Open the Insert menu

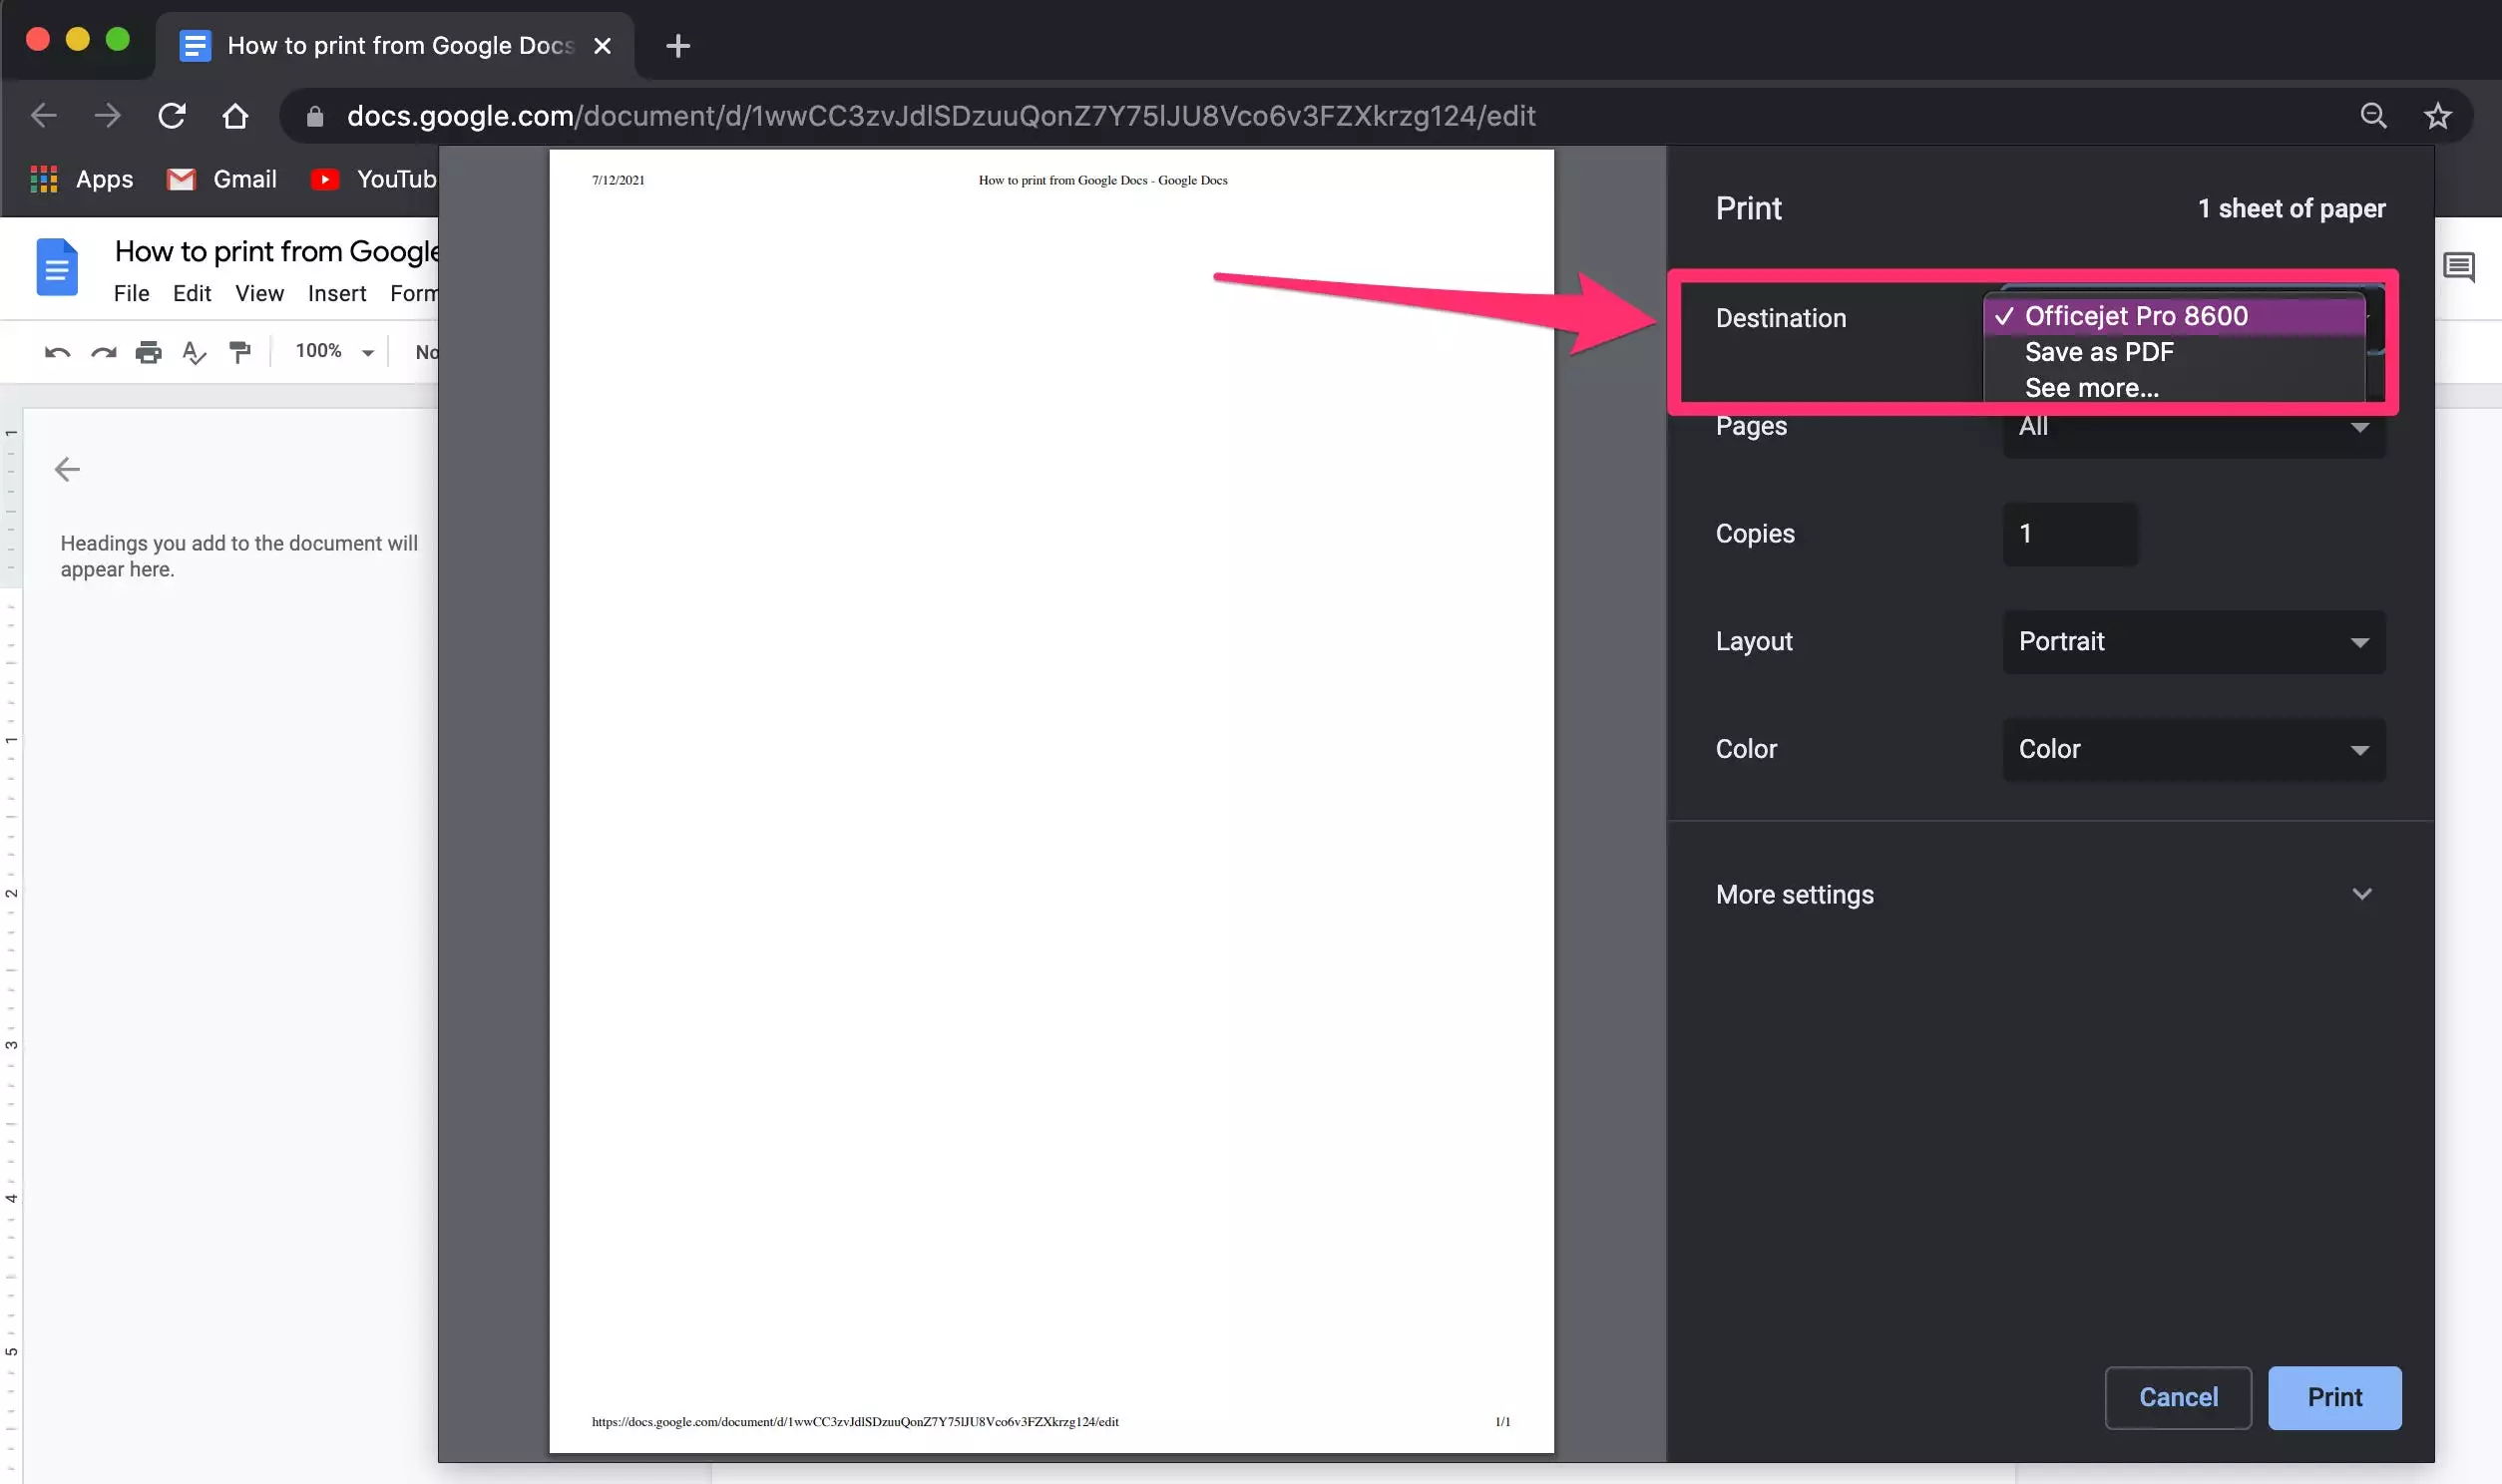click(x=336, y=294)
